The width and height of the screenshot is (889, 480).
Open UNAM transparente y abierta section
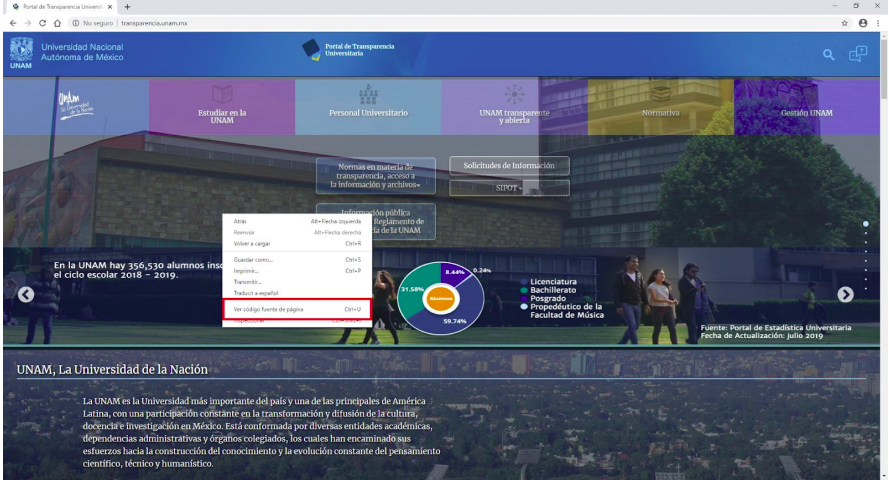(x=514, y=107)
